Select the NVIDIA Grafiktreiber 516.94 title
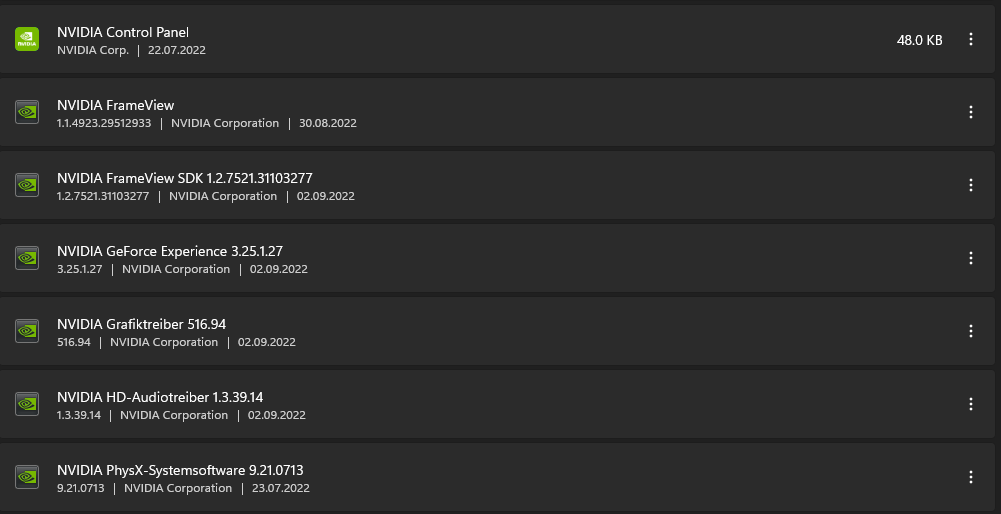Screen dimensions: 1001x514 click(142, 324)
